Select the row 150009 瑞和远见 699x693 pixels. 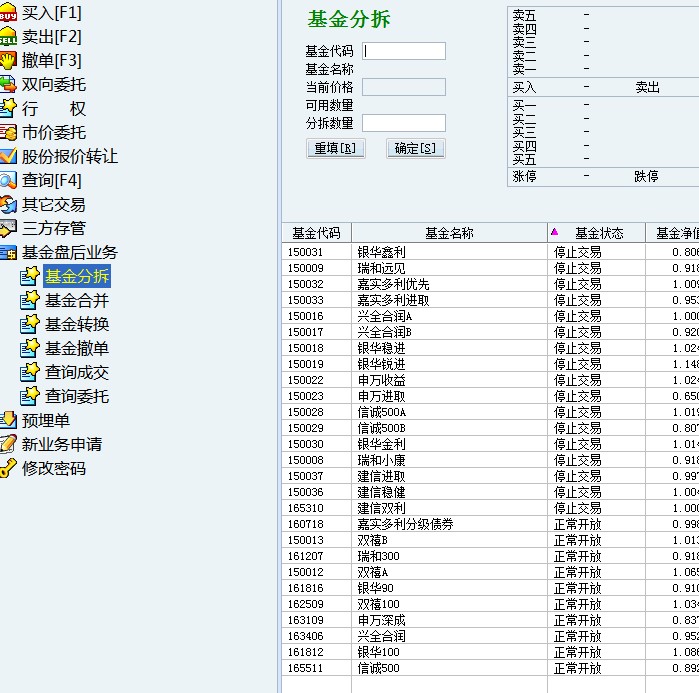tap(490, 268)
